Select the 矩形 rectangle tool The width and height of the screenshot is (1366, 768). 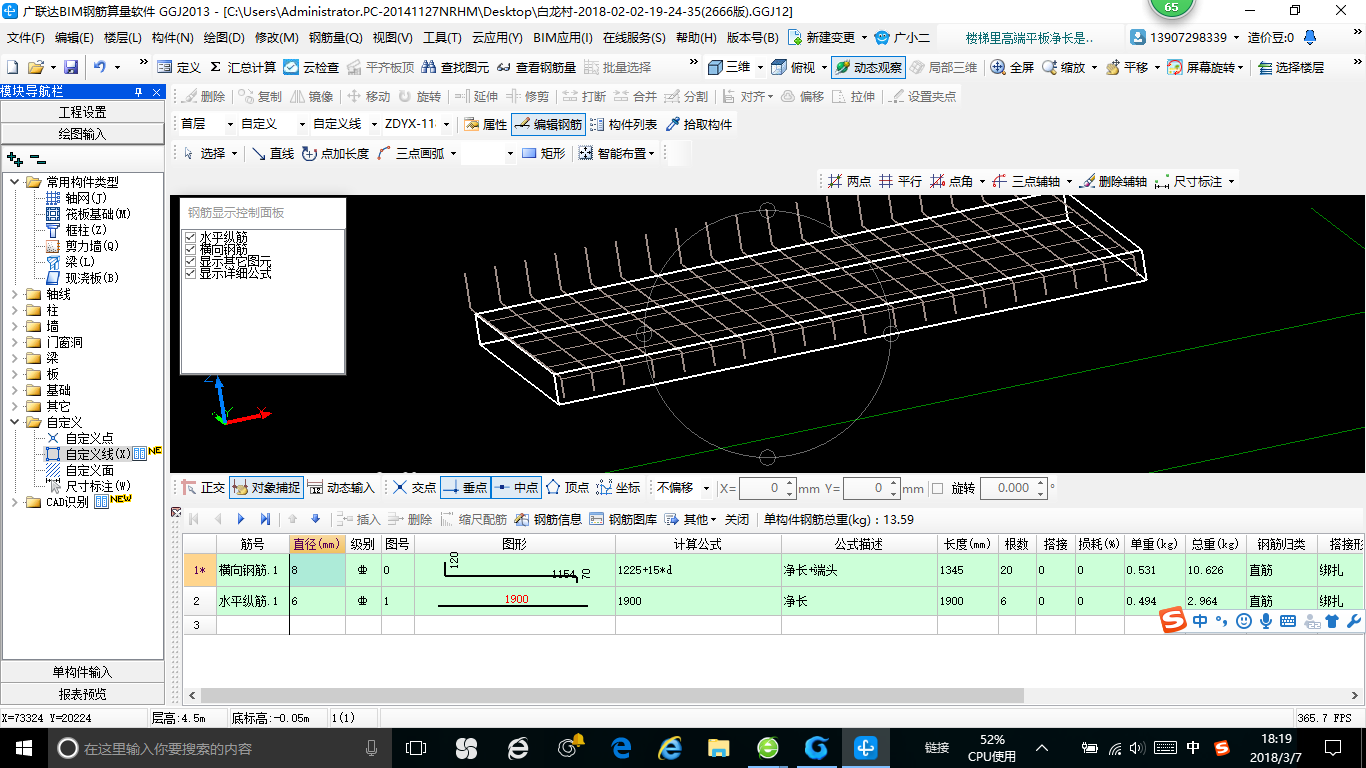click(544, 153)
